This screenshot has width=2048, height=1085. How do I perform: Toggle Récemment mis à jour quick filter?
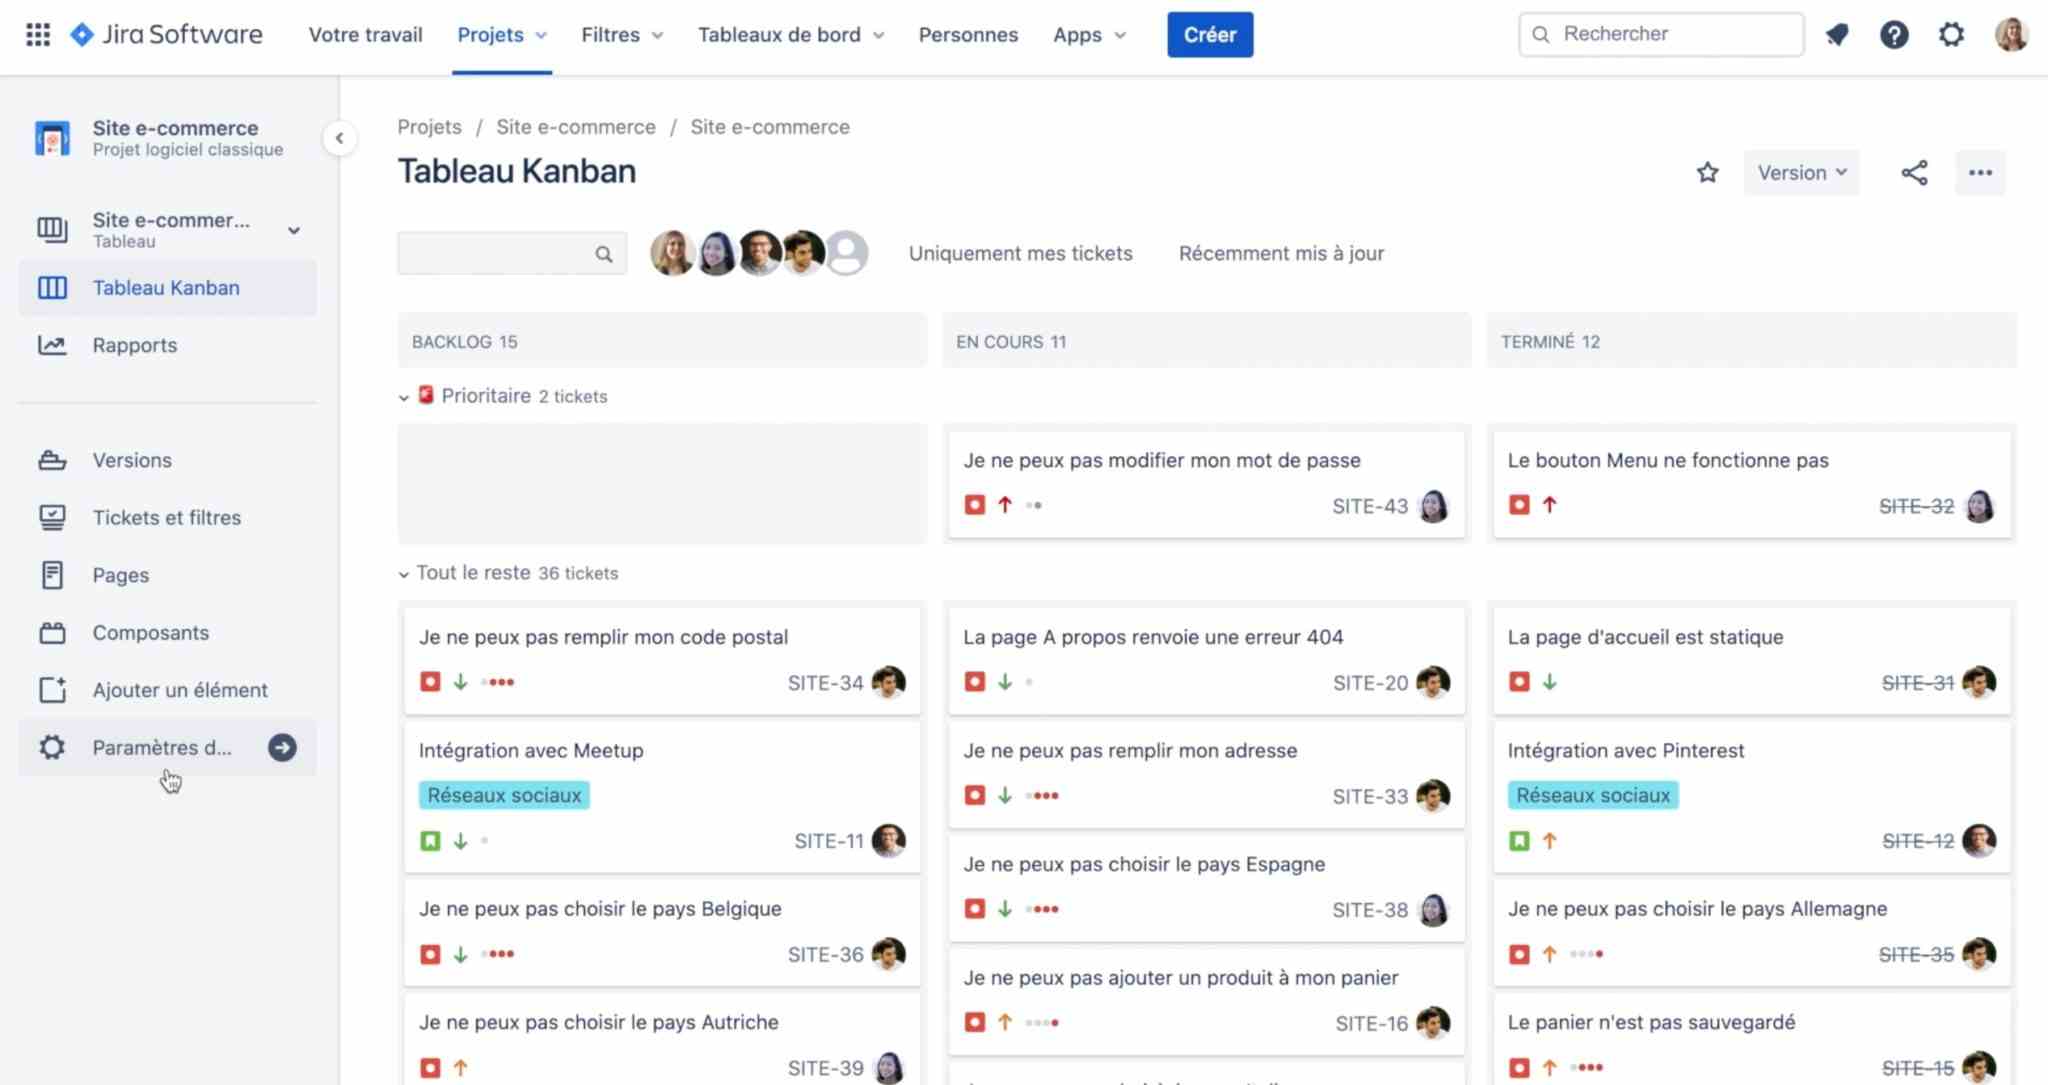pos(1281,253)
